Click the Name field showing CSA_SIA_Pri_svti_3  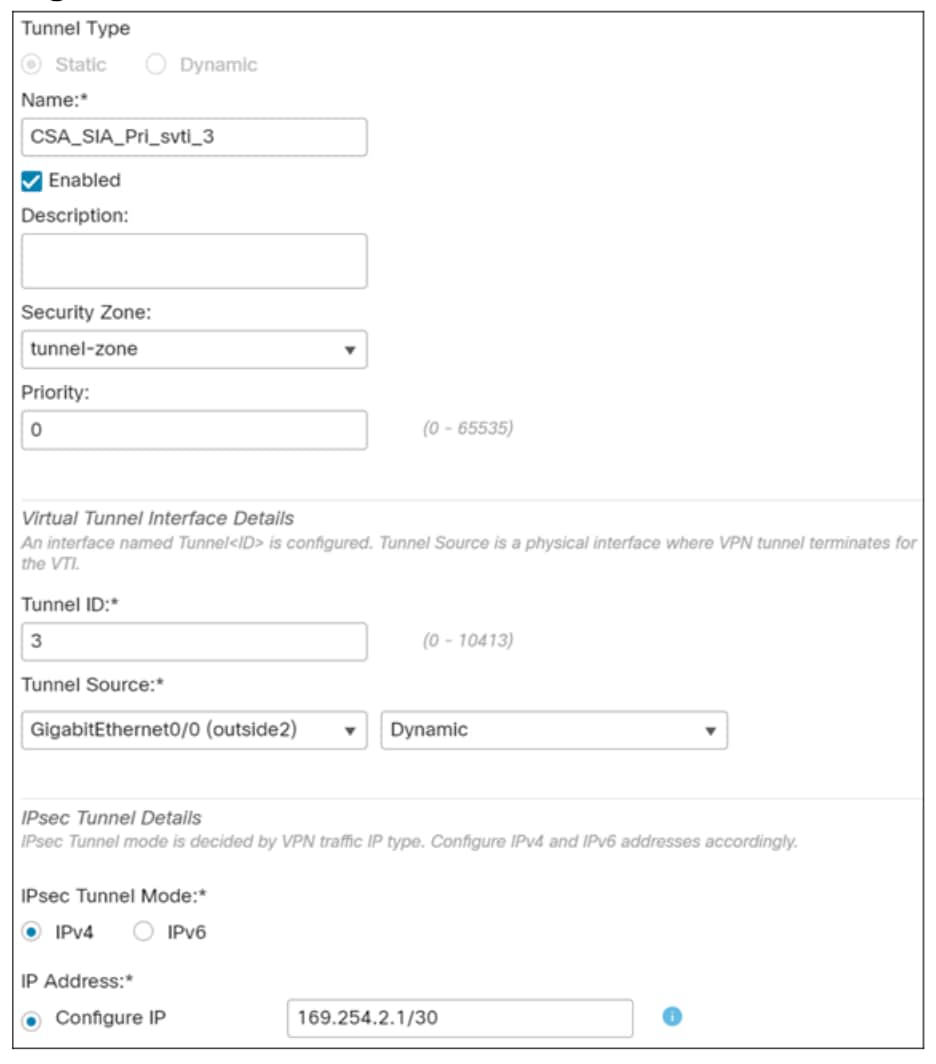(x=190, y=130)
